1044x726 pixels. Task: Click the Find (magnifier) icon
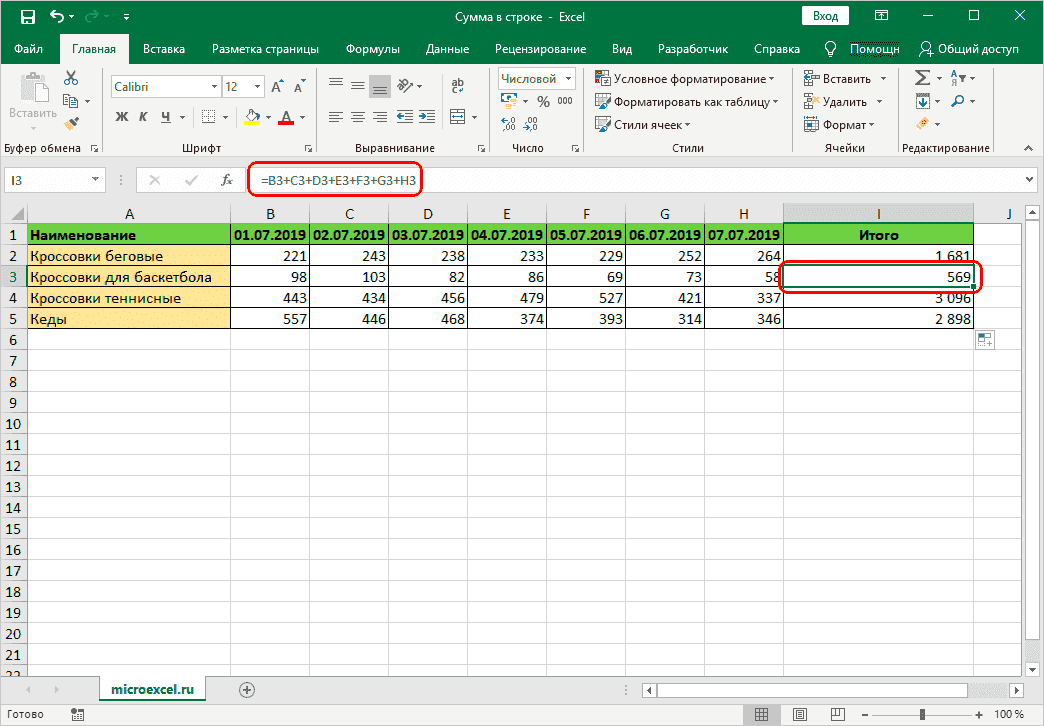point(957,101)
